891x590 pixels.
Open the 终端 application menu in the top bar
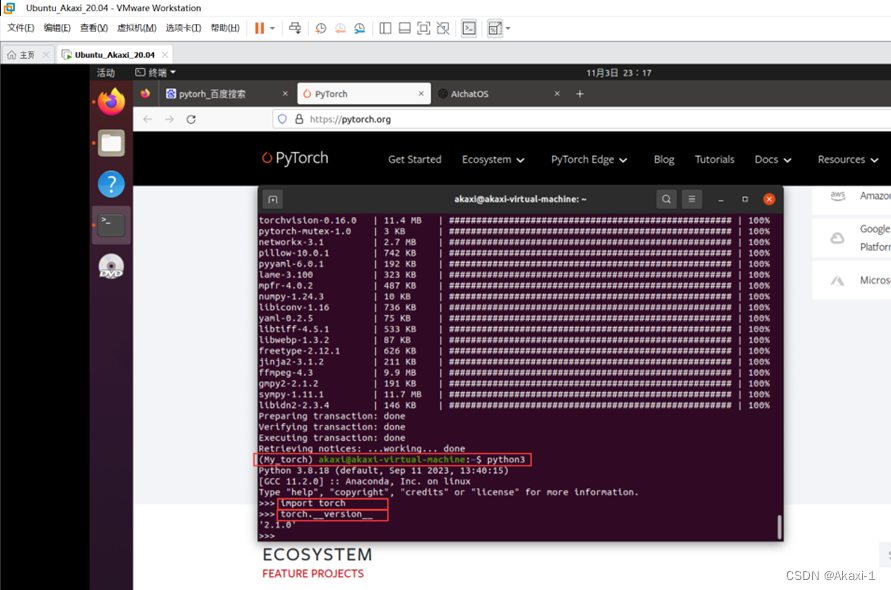[155, 73]
